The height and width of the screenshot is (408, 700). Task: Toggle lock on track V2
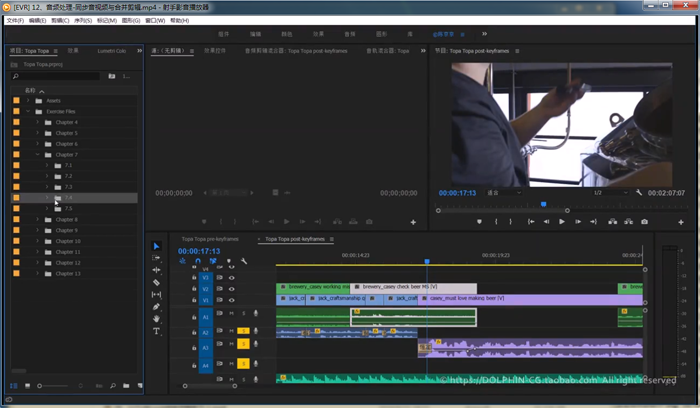click(x=194, y=289)
